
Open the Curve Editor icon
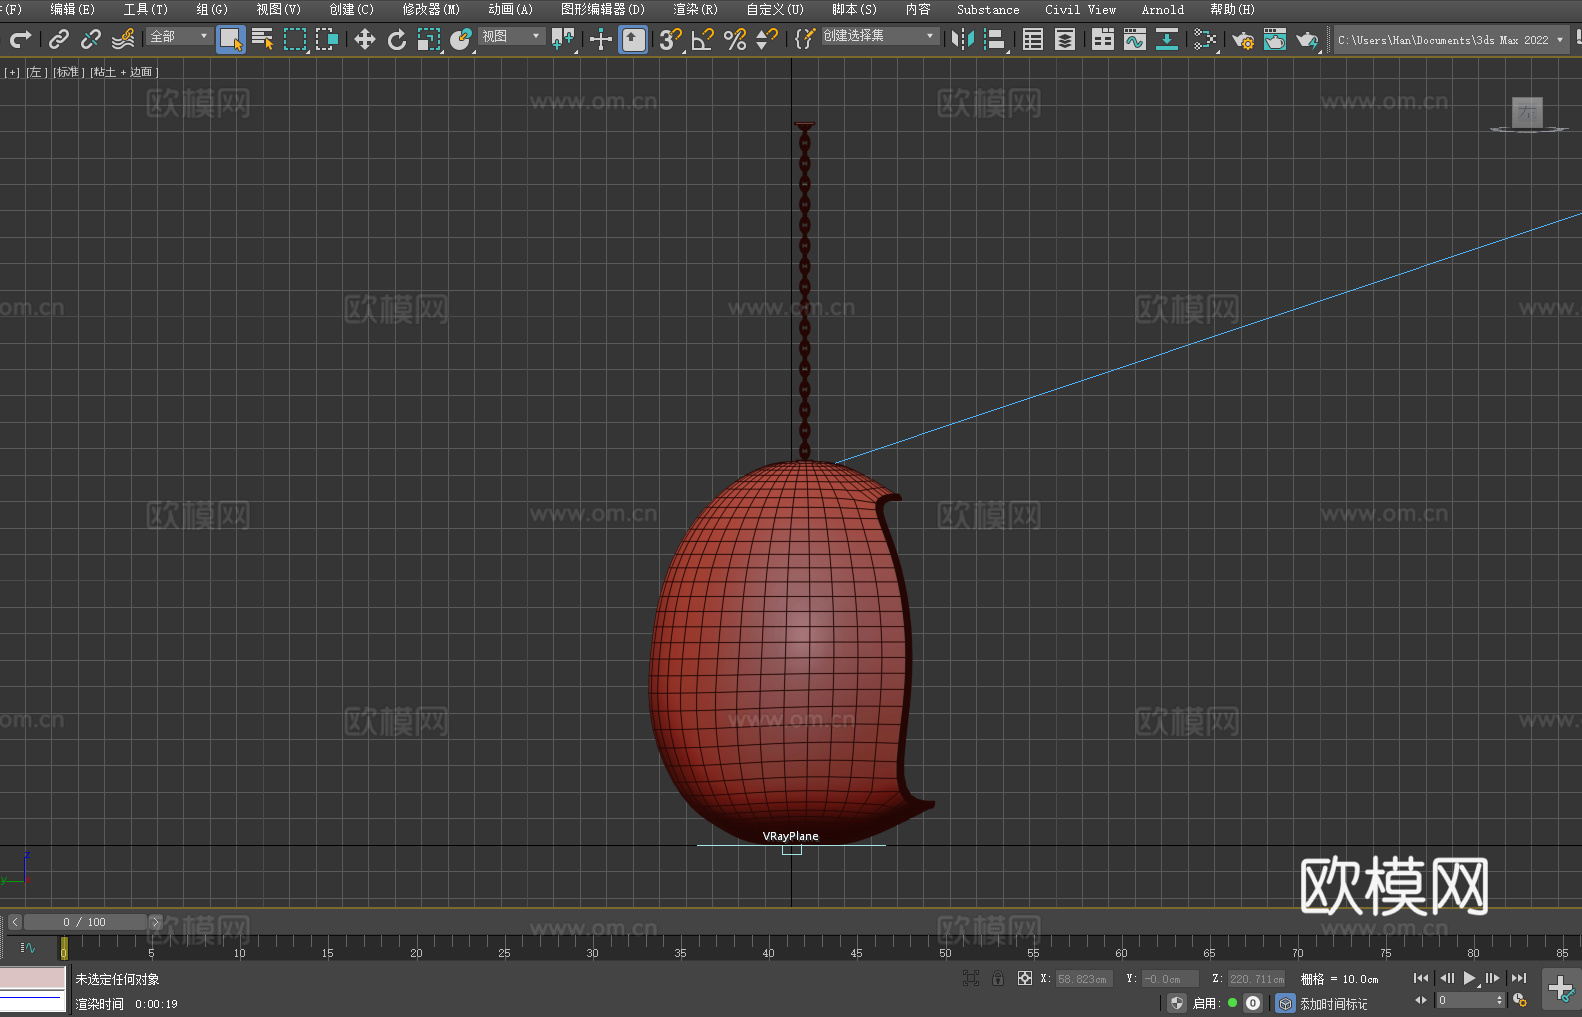point(1135,39)
